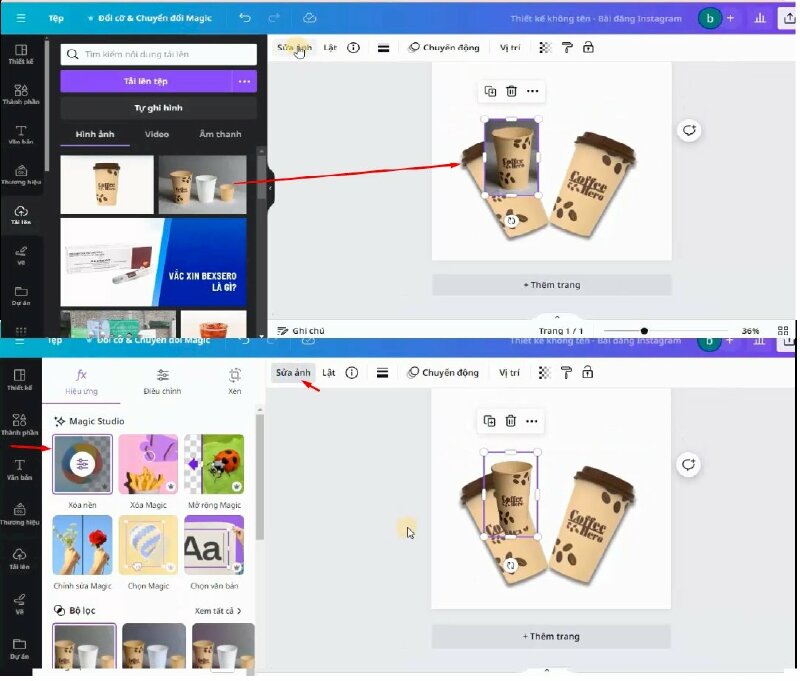Click the cloud save status icon

[x=309, y=18]
